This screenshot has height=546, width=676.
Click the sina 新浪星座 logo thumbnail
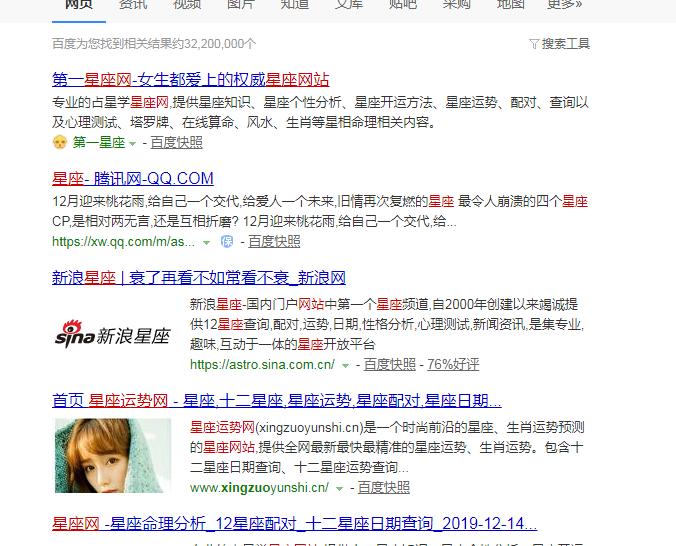113,334
